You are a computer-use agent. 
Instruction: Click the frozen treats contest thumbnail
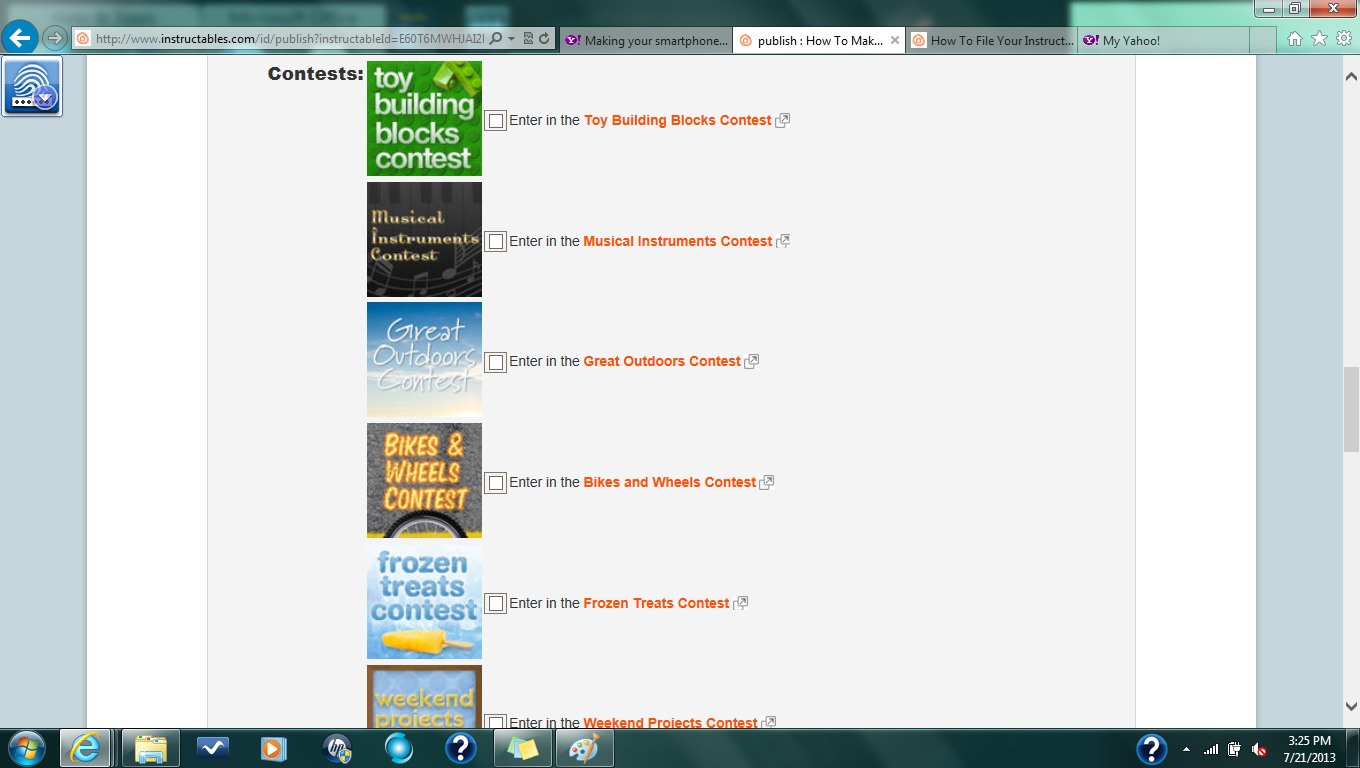pos(424,600)
